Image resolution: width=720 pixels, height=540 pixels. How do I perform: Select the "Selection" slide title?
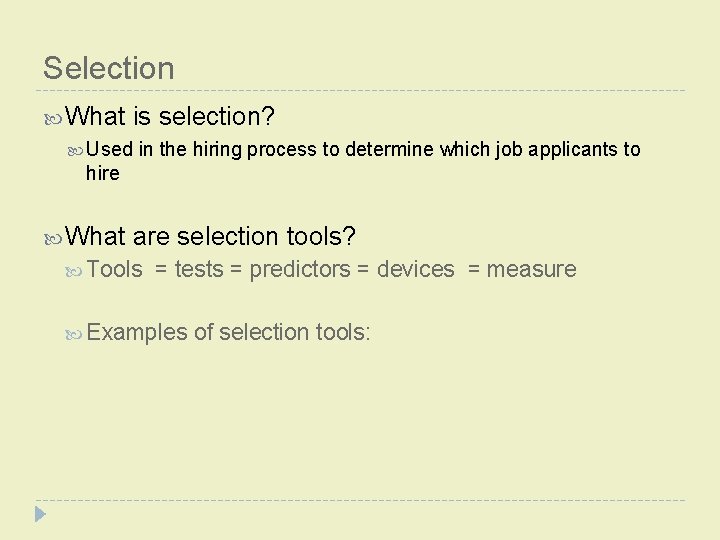pos(108,68)
